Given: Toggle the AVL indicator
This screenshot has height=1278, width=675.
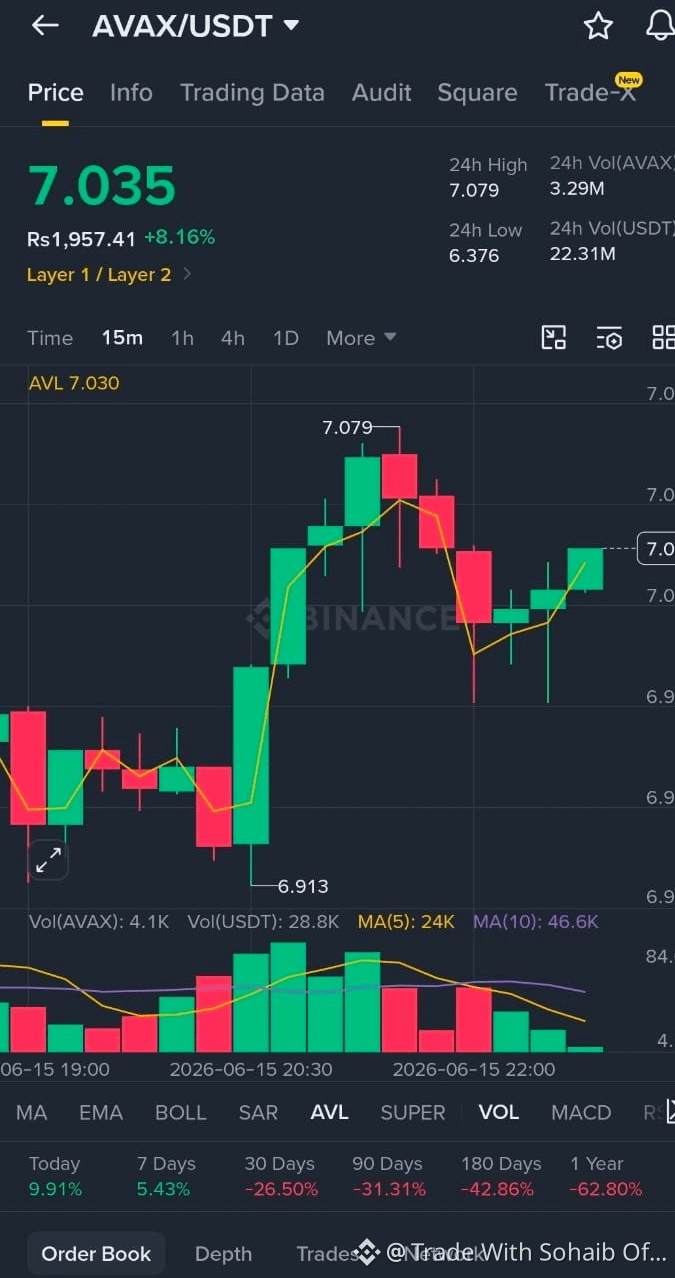Looking at the screenshot, I should (x=329, y=1112).
